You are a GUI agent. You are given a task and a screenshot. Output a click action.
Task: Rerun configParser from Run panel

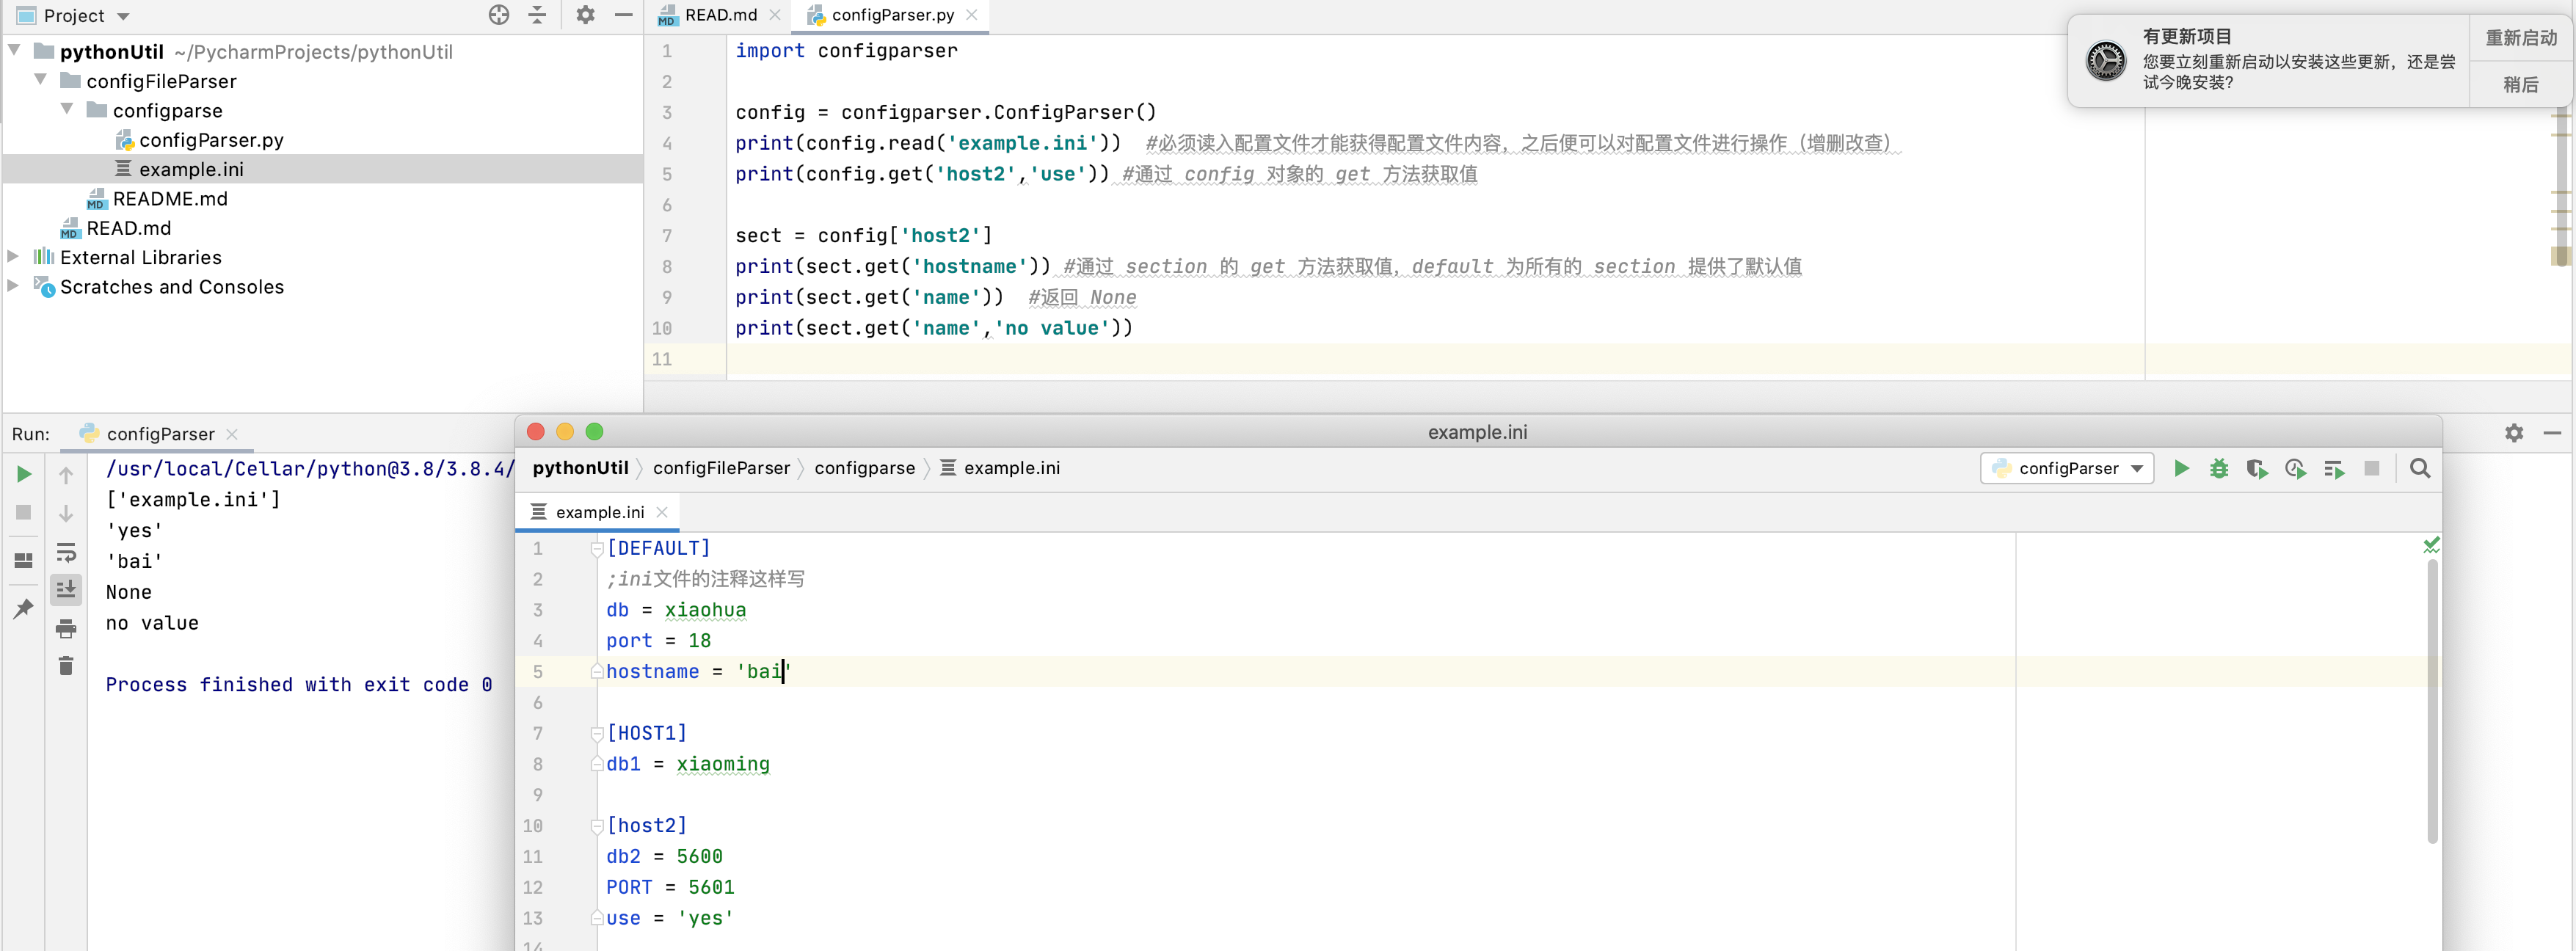click(24, 474)
